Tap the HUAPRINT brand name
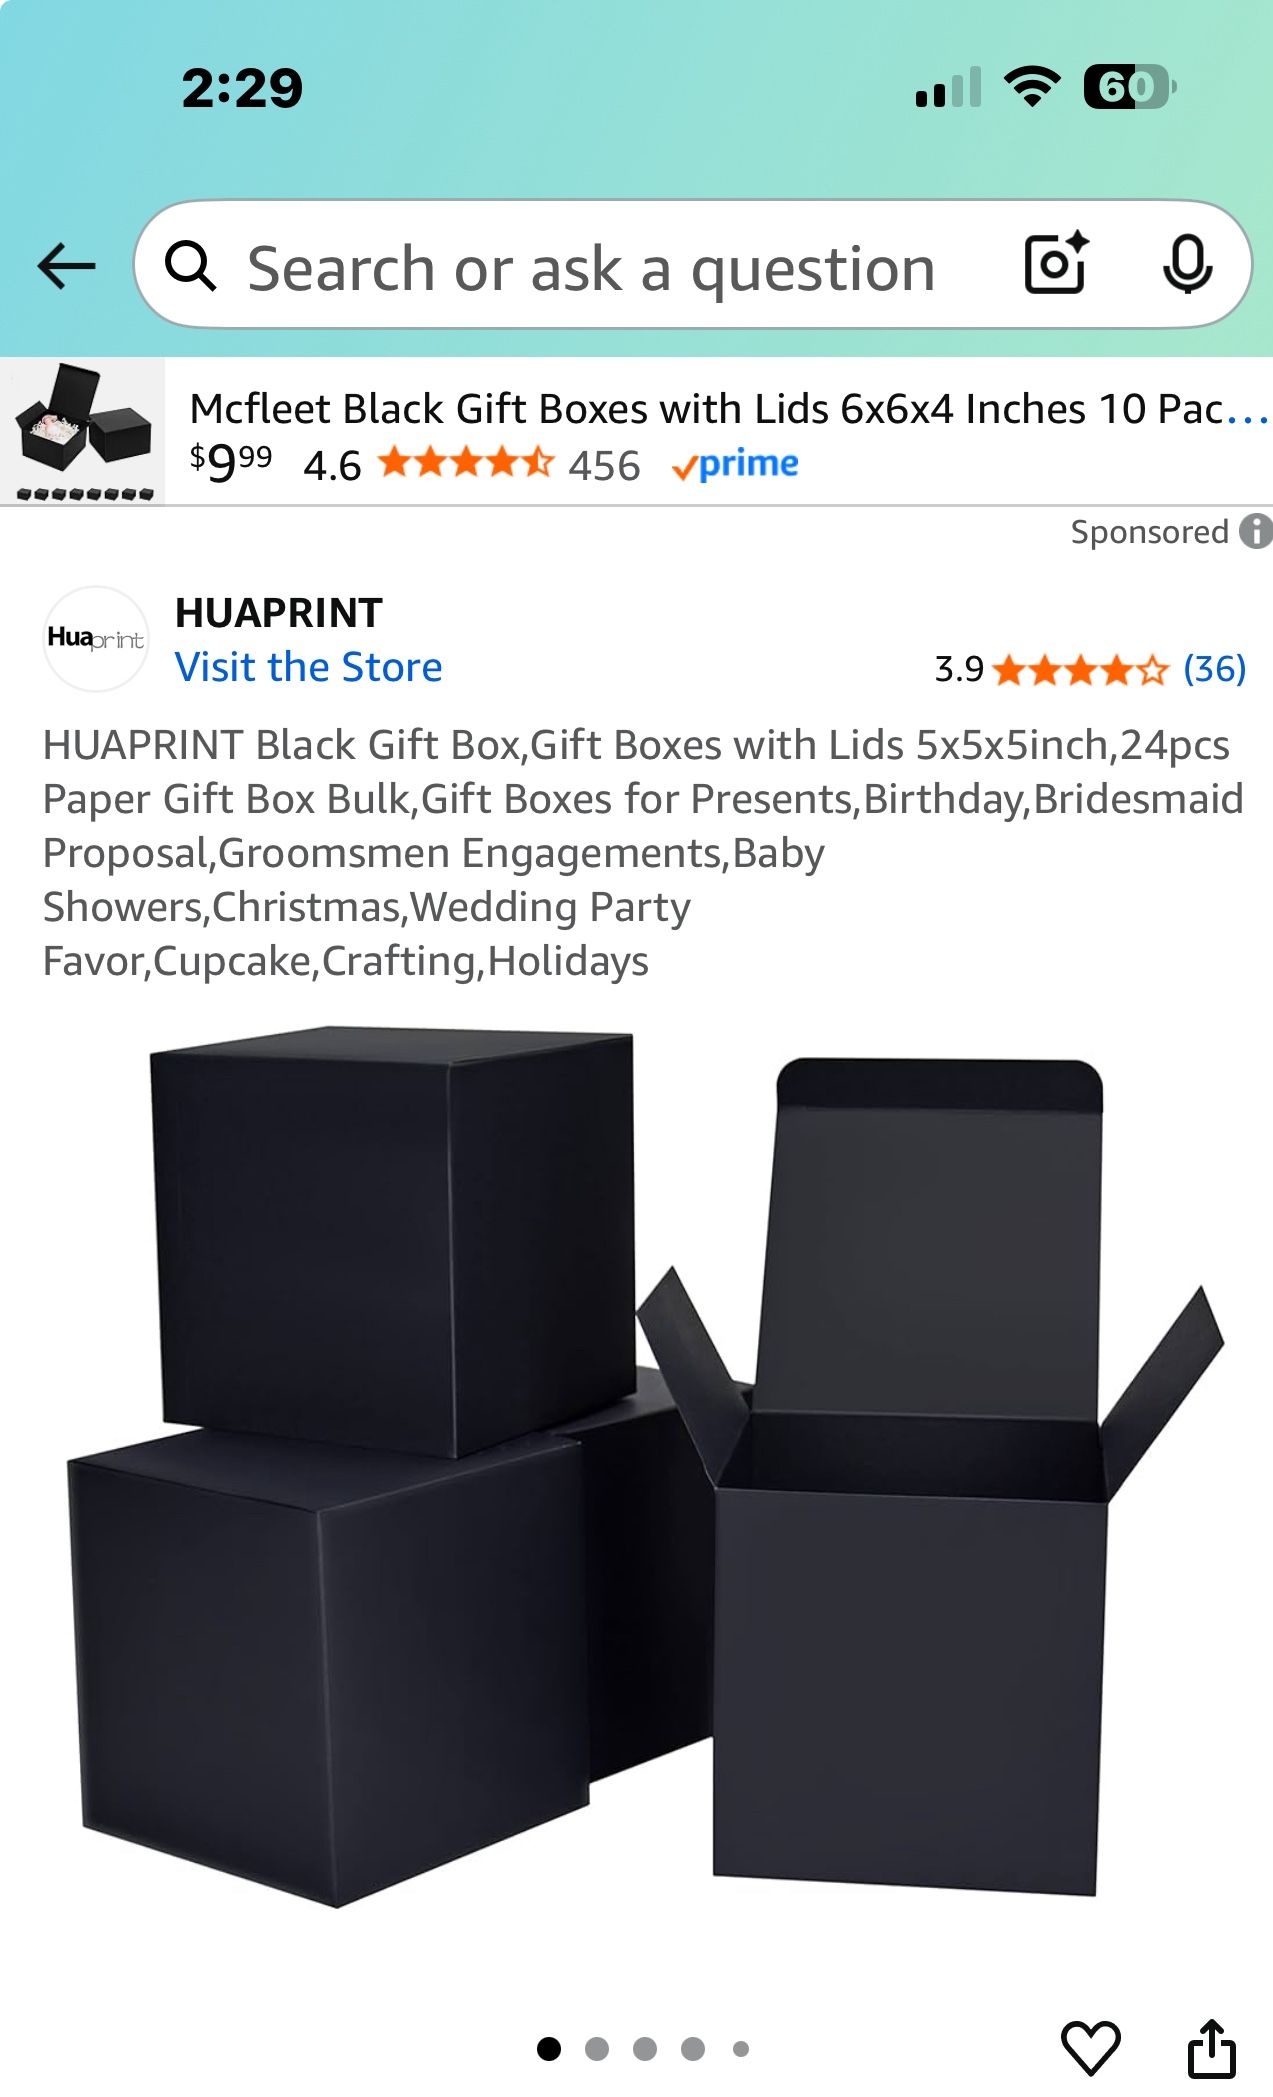 [x=279, y=613]
